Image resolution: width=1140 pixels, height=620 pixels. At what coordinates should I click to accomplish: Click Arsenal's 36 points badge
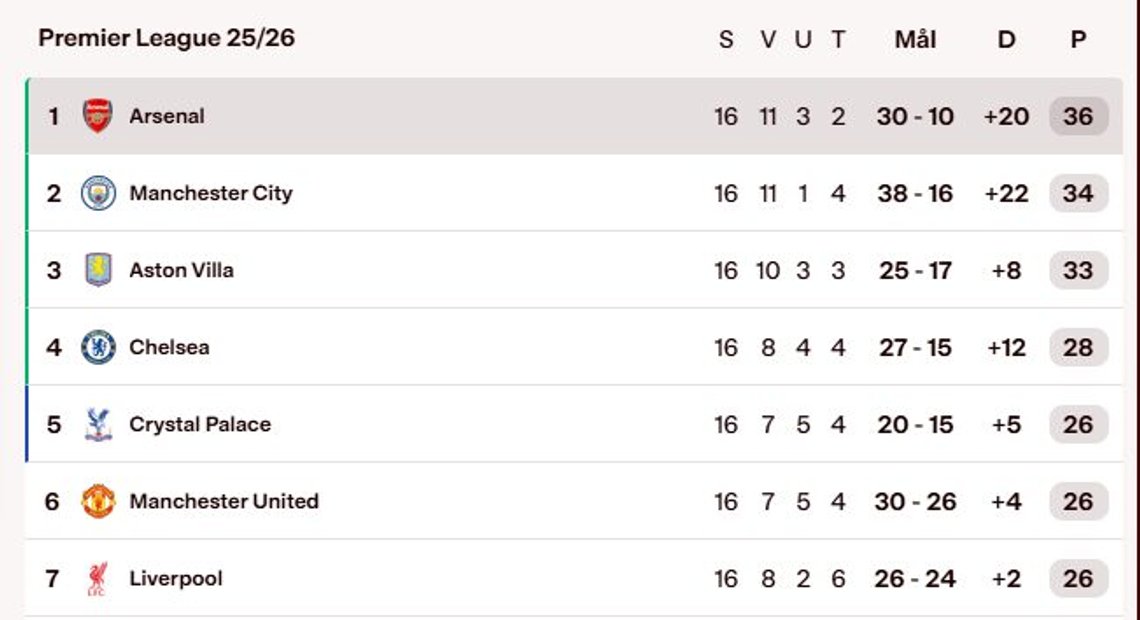(x=1078, y=116)
